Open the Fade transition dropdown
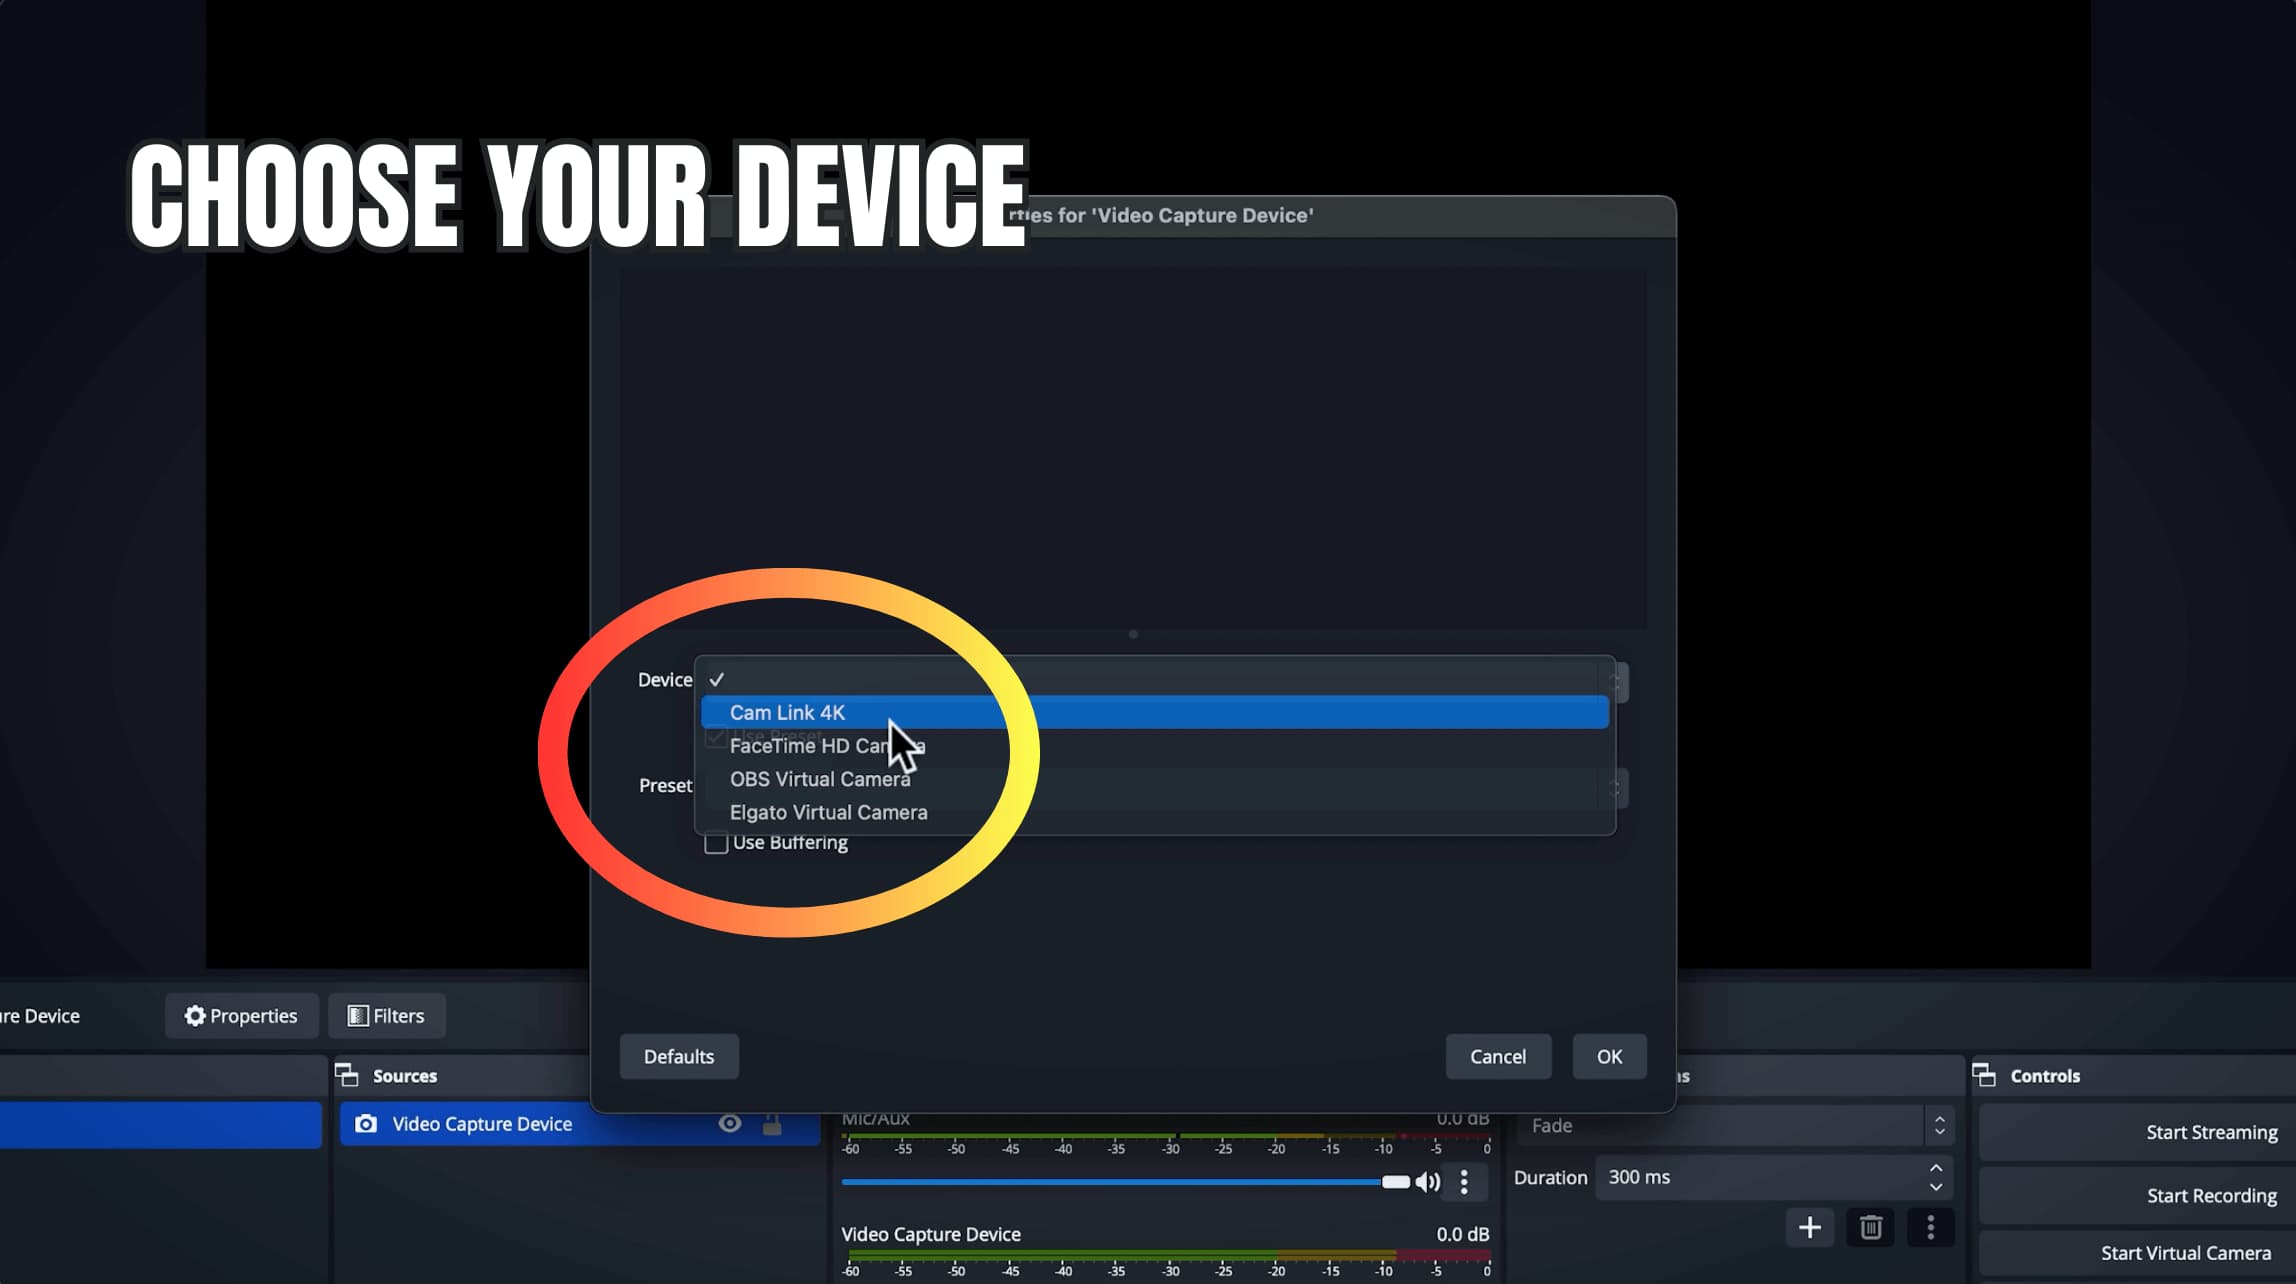 [x=1735, y=1126]
